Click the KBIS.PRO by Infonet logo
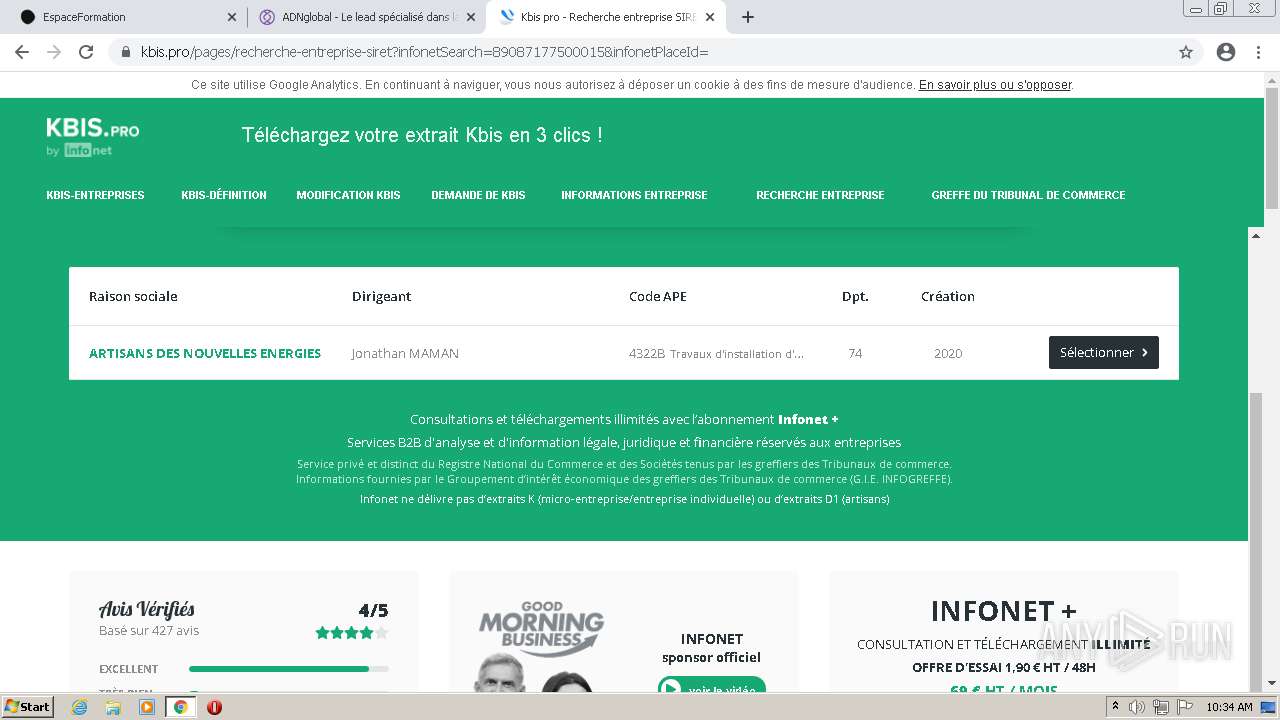This screenshot has height=720, width=1280. [92, 137]
